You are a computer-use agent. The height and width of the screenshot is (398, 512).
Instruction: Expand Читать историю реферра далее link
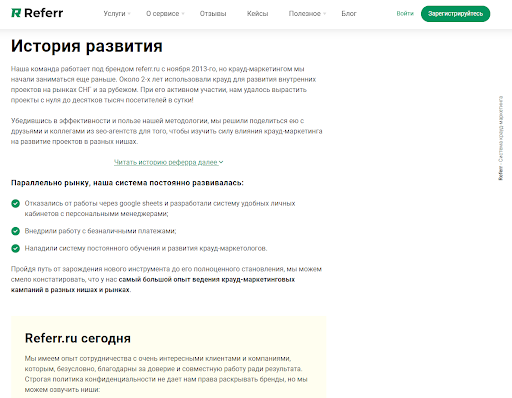coord(168,162)
